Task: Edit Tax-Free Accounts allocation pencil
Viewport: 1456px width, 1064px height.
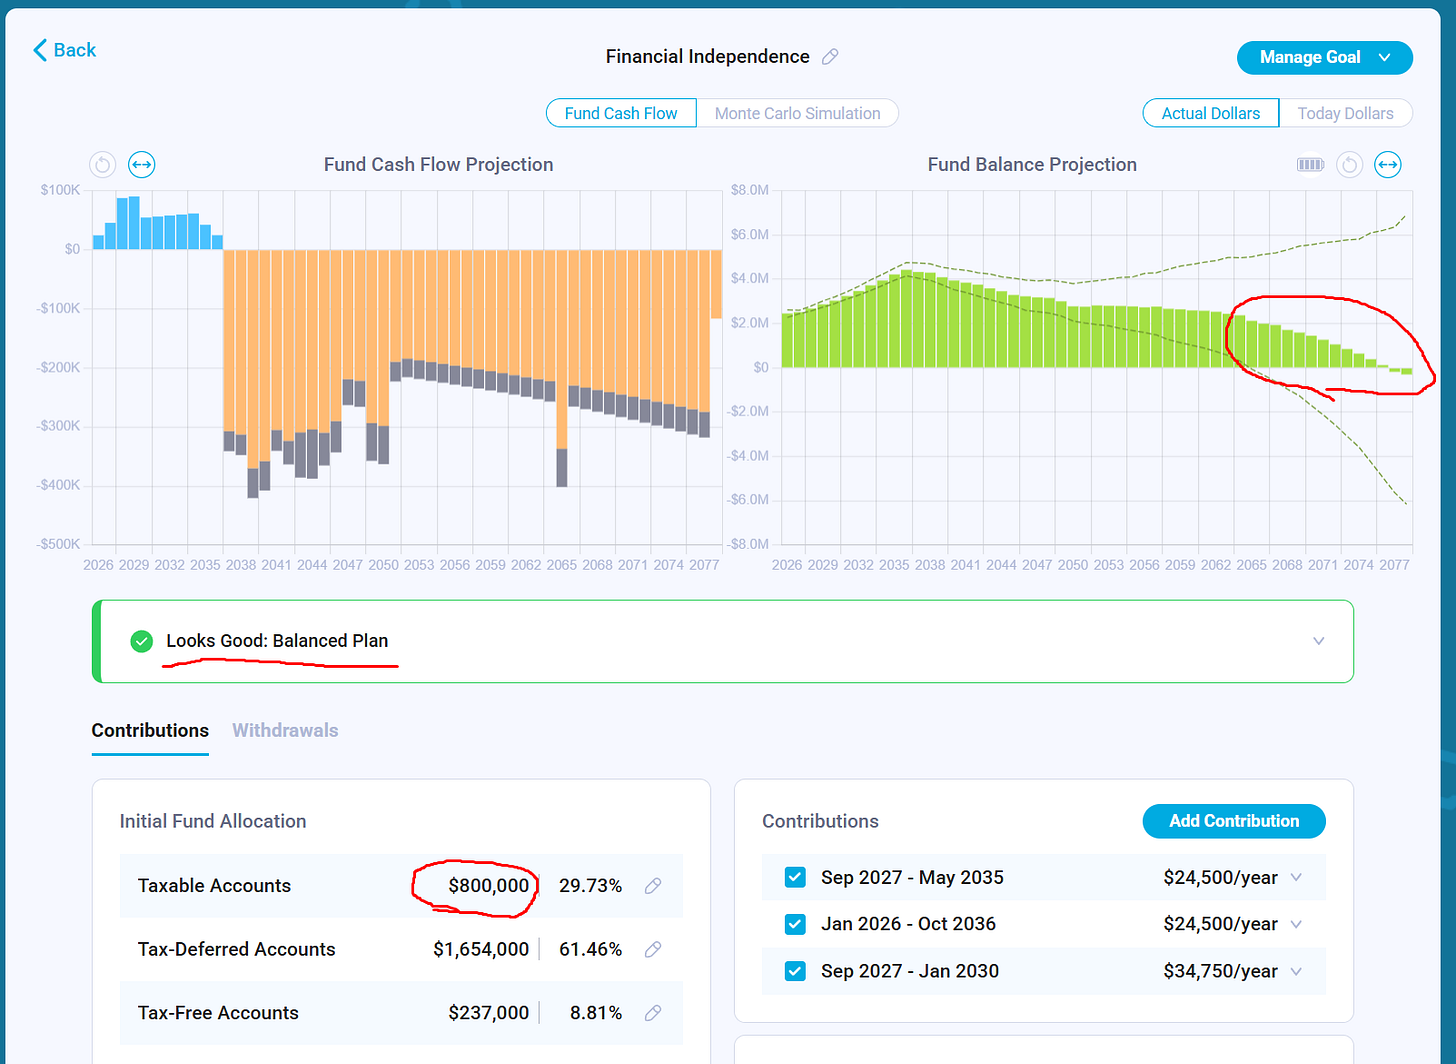Action: coord(653,1013)
